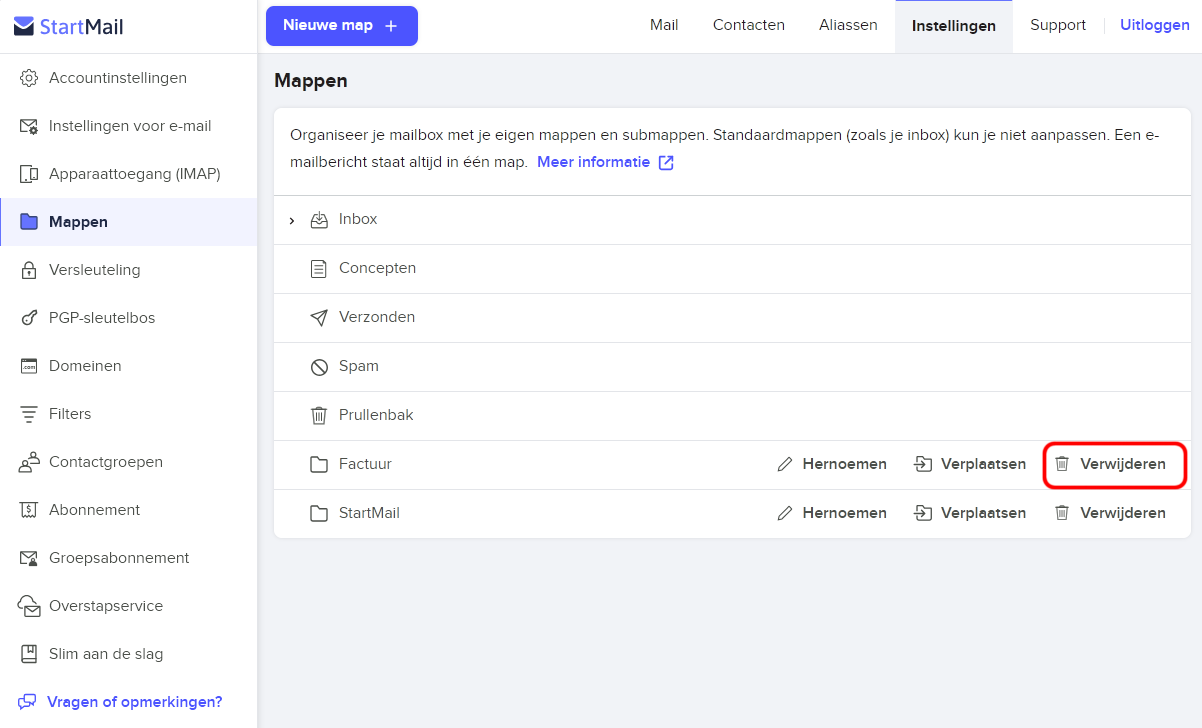Open the Aliassen tab
The width and height of the screenshot is (1202, 728).
click(x=848, y=25)
